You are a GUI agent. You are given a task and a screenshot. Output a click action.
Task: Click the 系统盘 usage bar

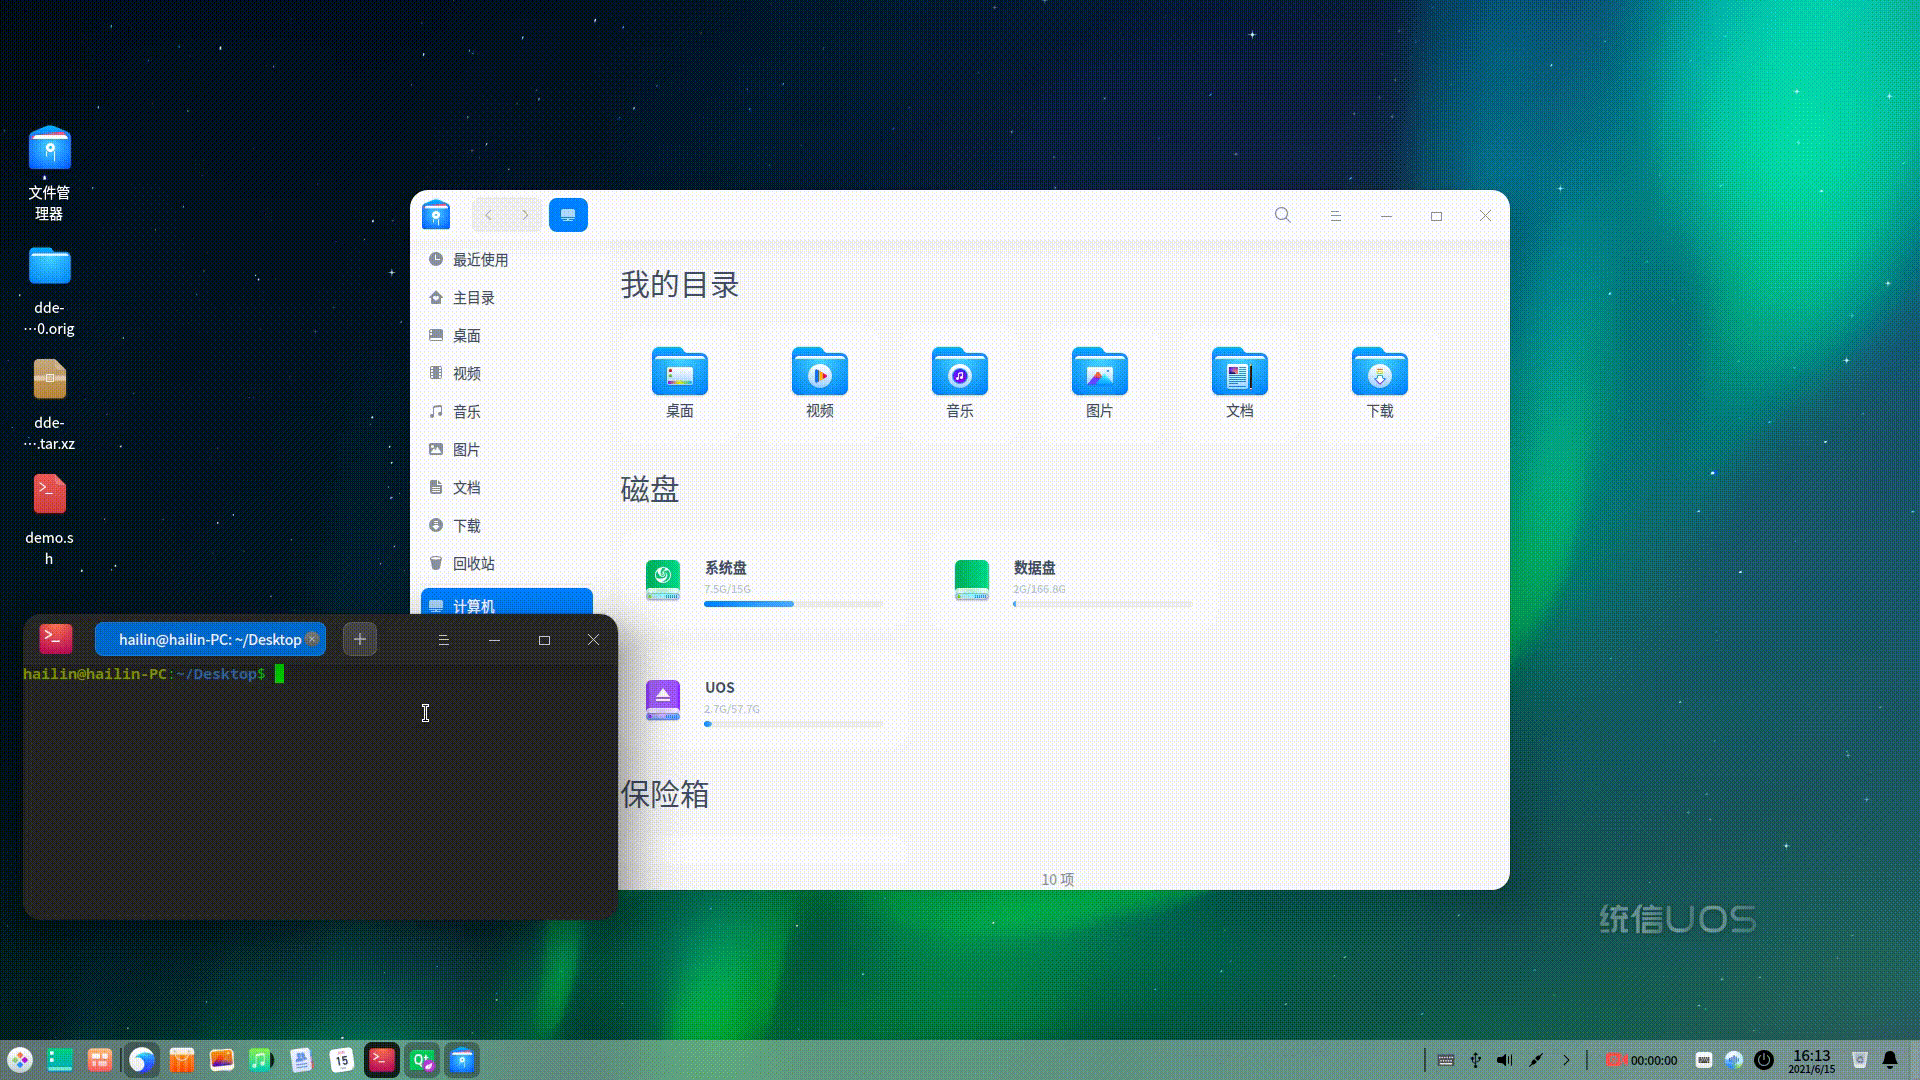coord(794,604)
